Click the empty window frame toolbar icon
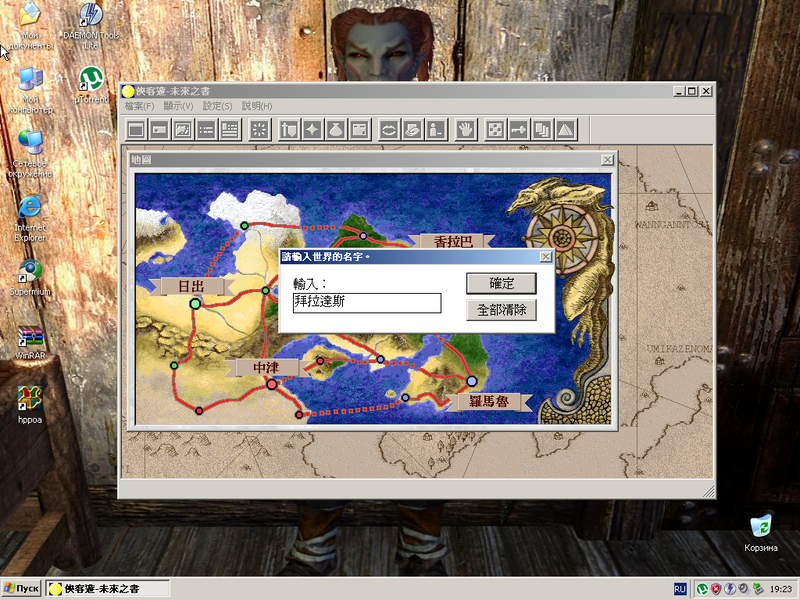Screen dimensions: 800x600 136,130
